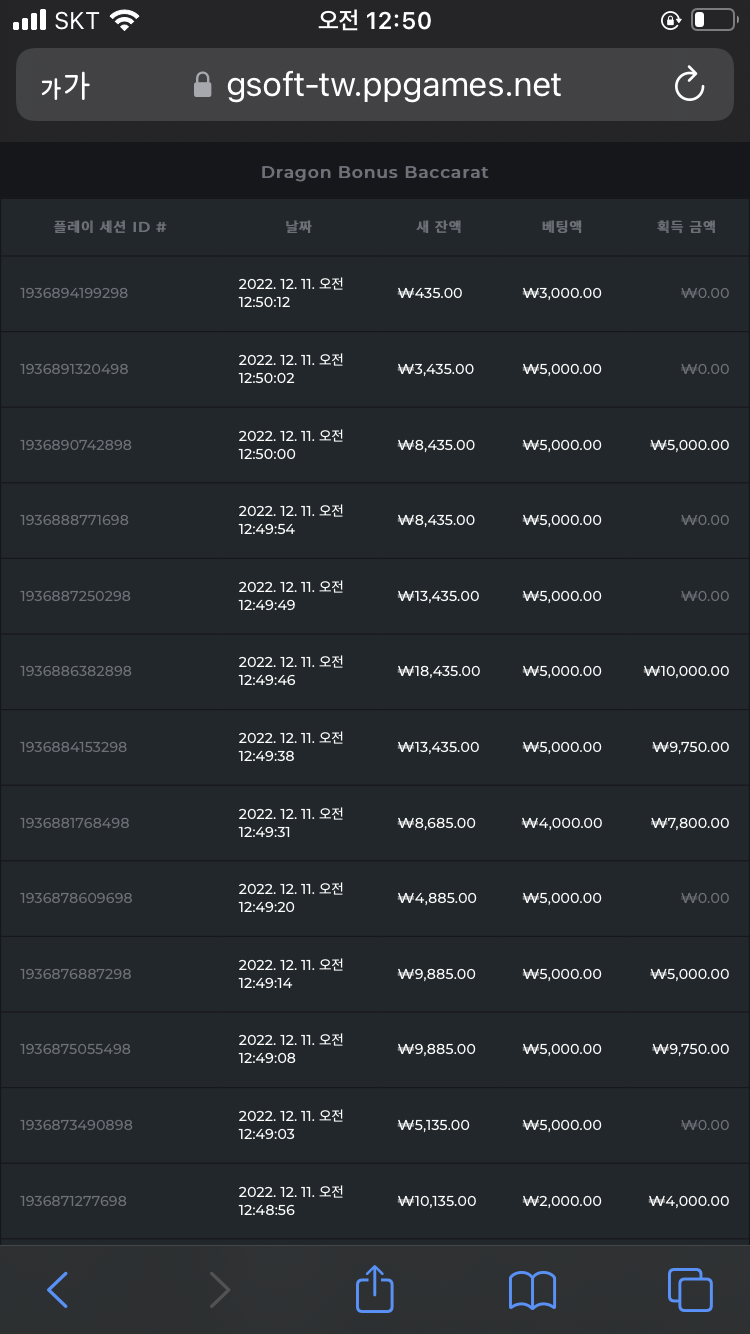Screen dimensions: 750x1334
Task: Select the 획득 금액 column header
Action: click(x=686, y=227)
